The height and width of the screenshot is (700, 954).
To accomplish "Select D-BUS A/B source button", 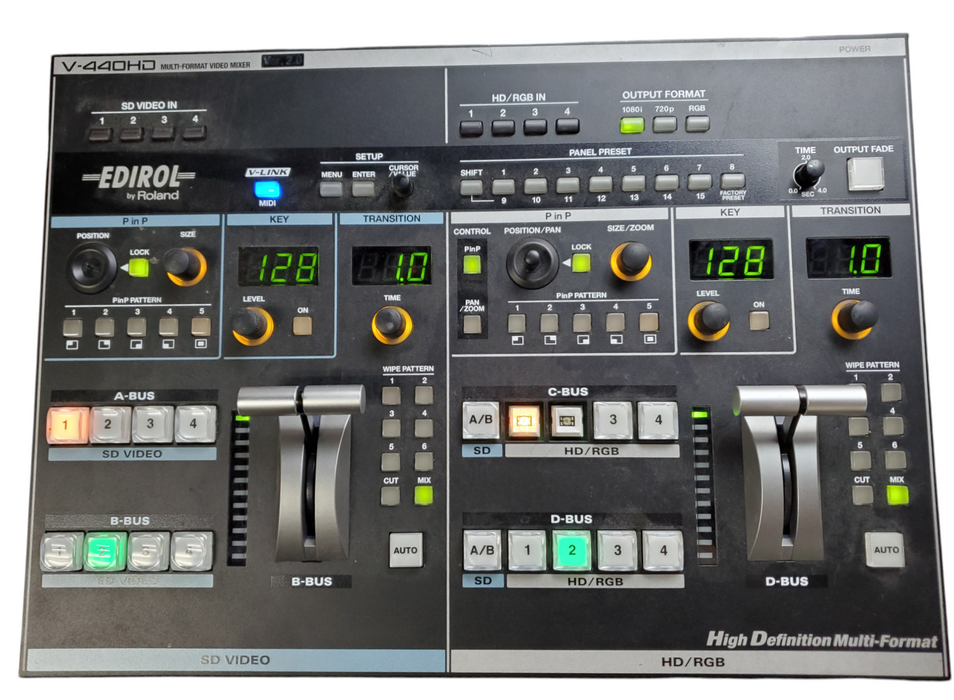I will pyautogui.click(x=482, y=550).
